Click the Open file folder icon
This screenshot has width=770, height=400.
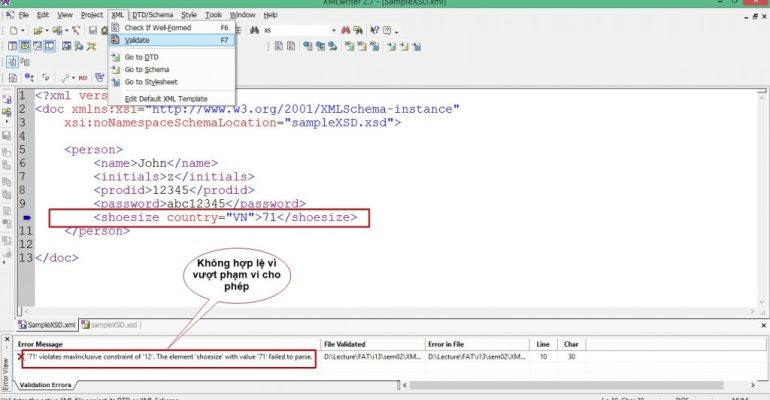pos(38,30)
